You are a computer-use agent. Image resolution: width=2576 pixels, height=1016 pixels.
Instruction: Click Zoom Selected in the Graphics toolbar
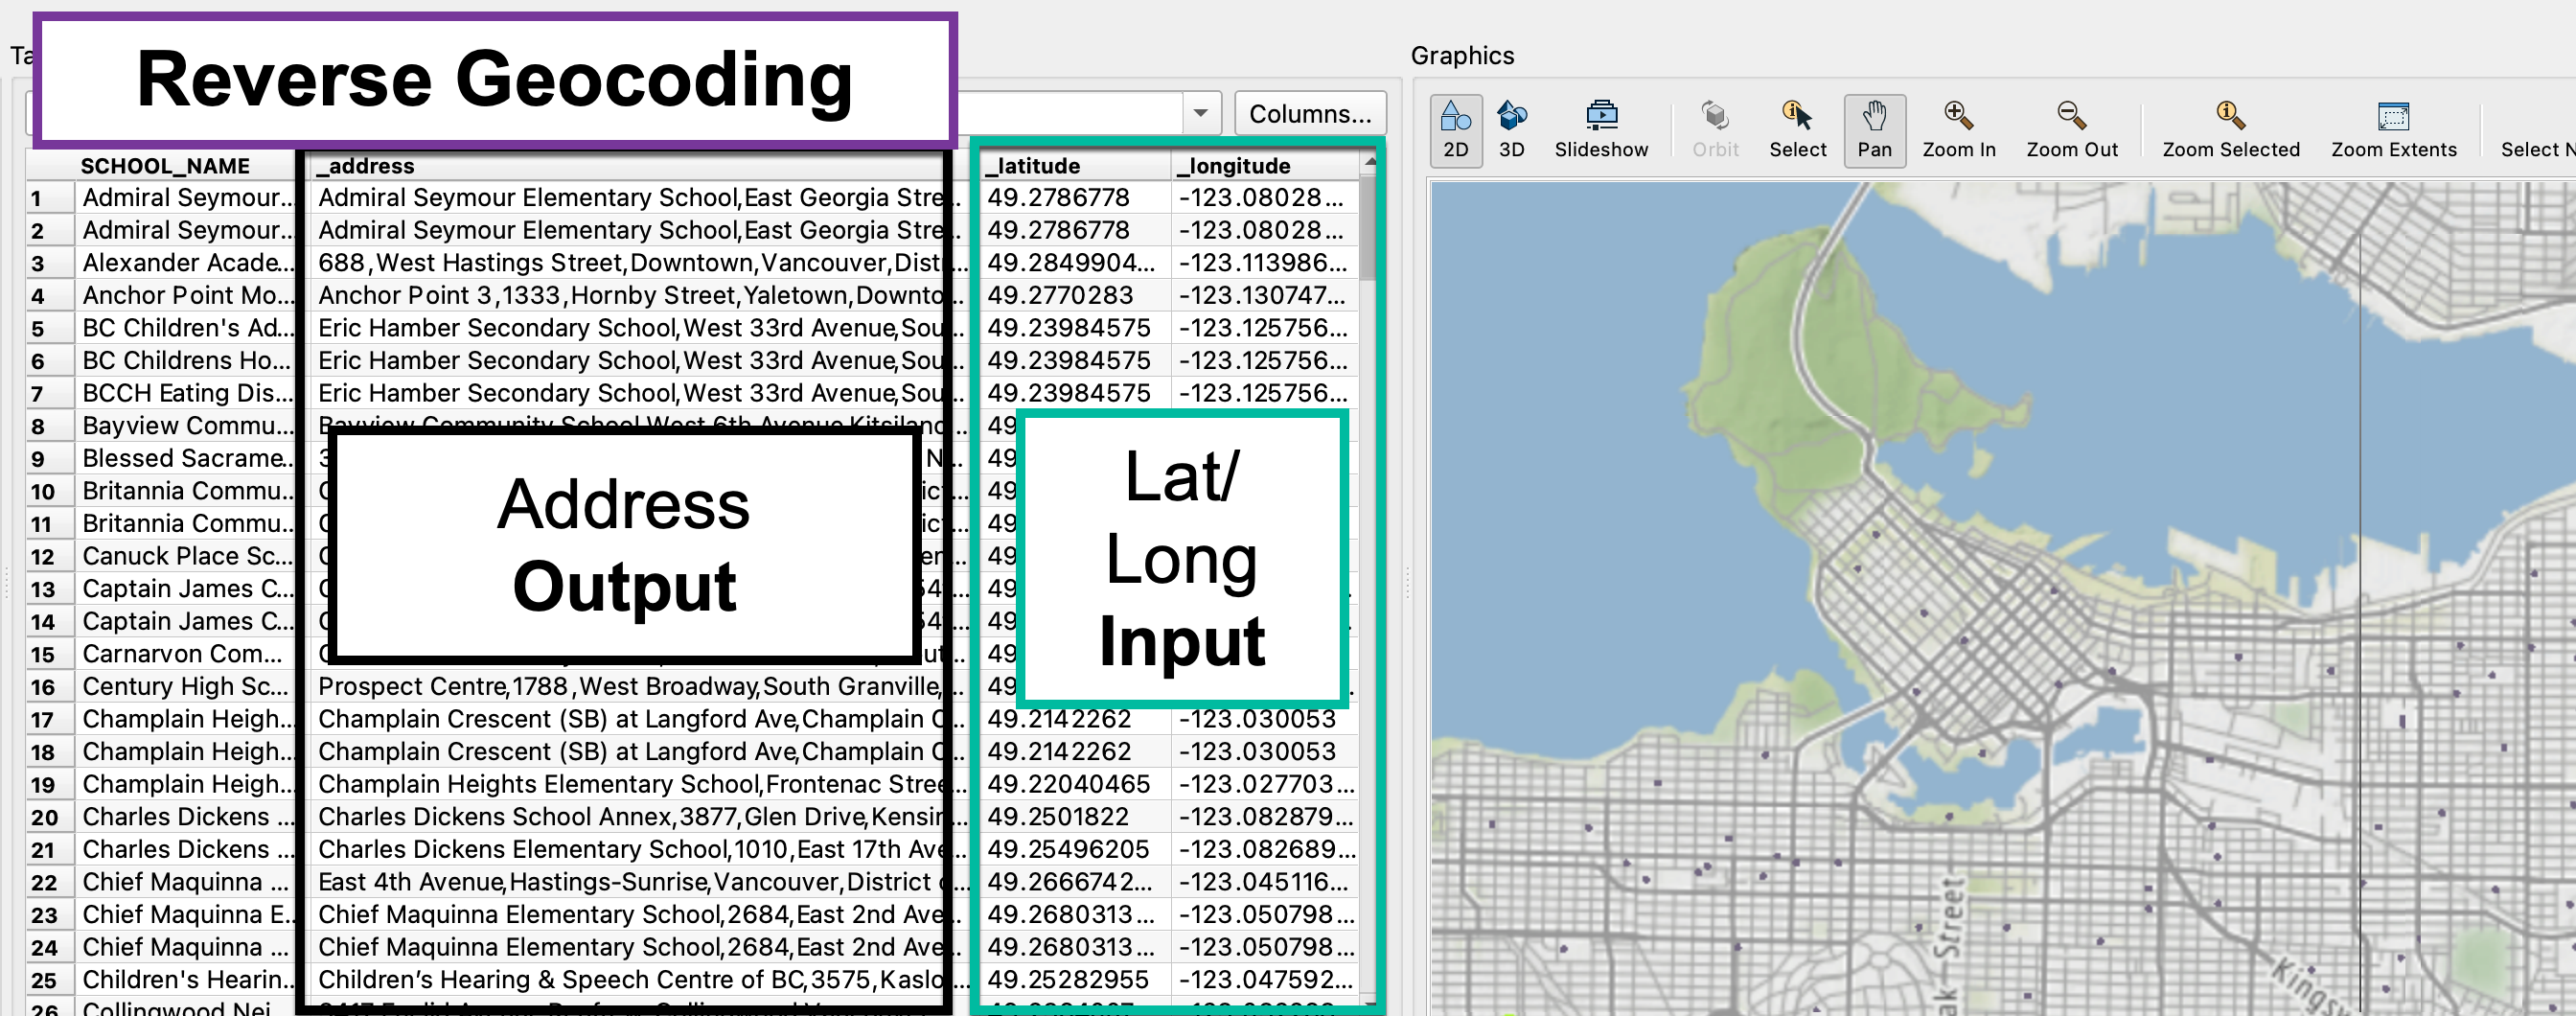2230,128
